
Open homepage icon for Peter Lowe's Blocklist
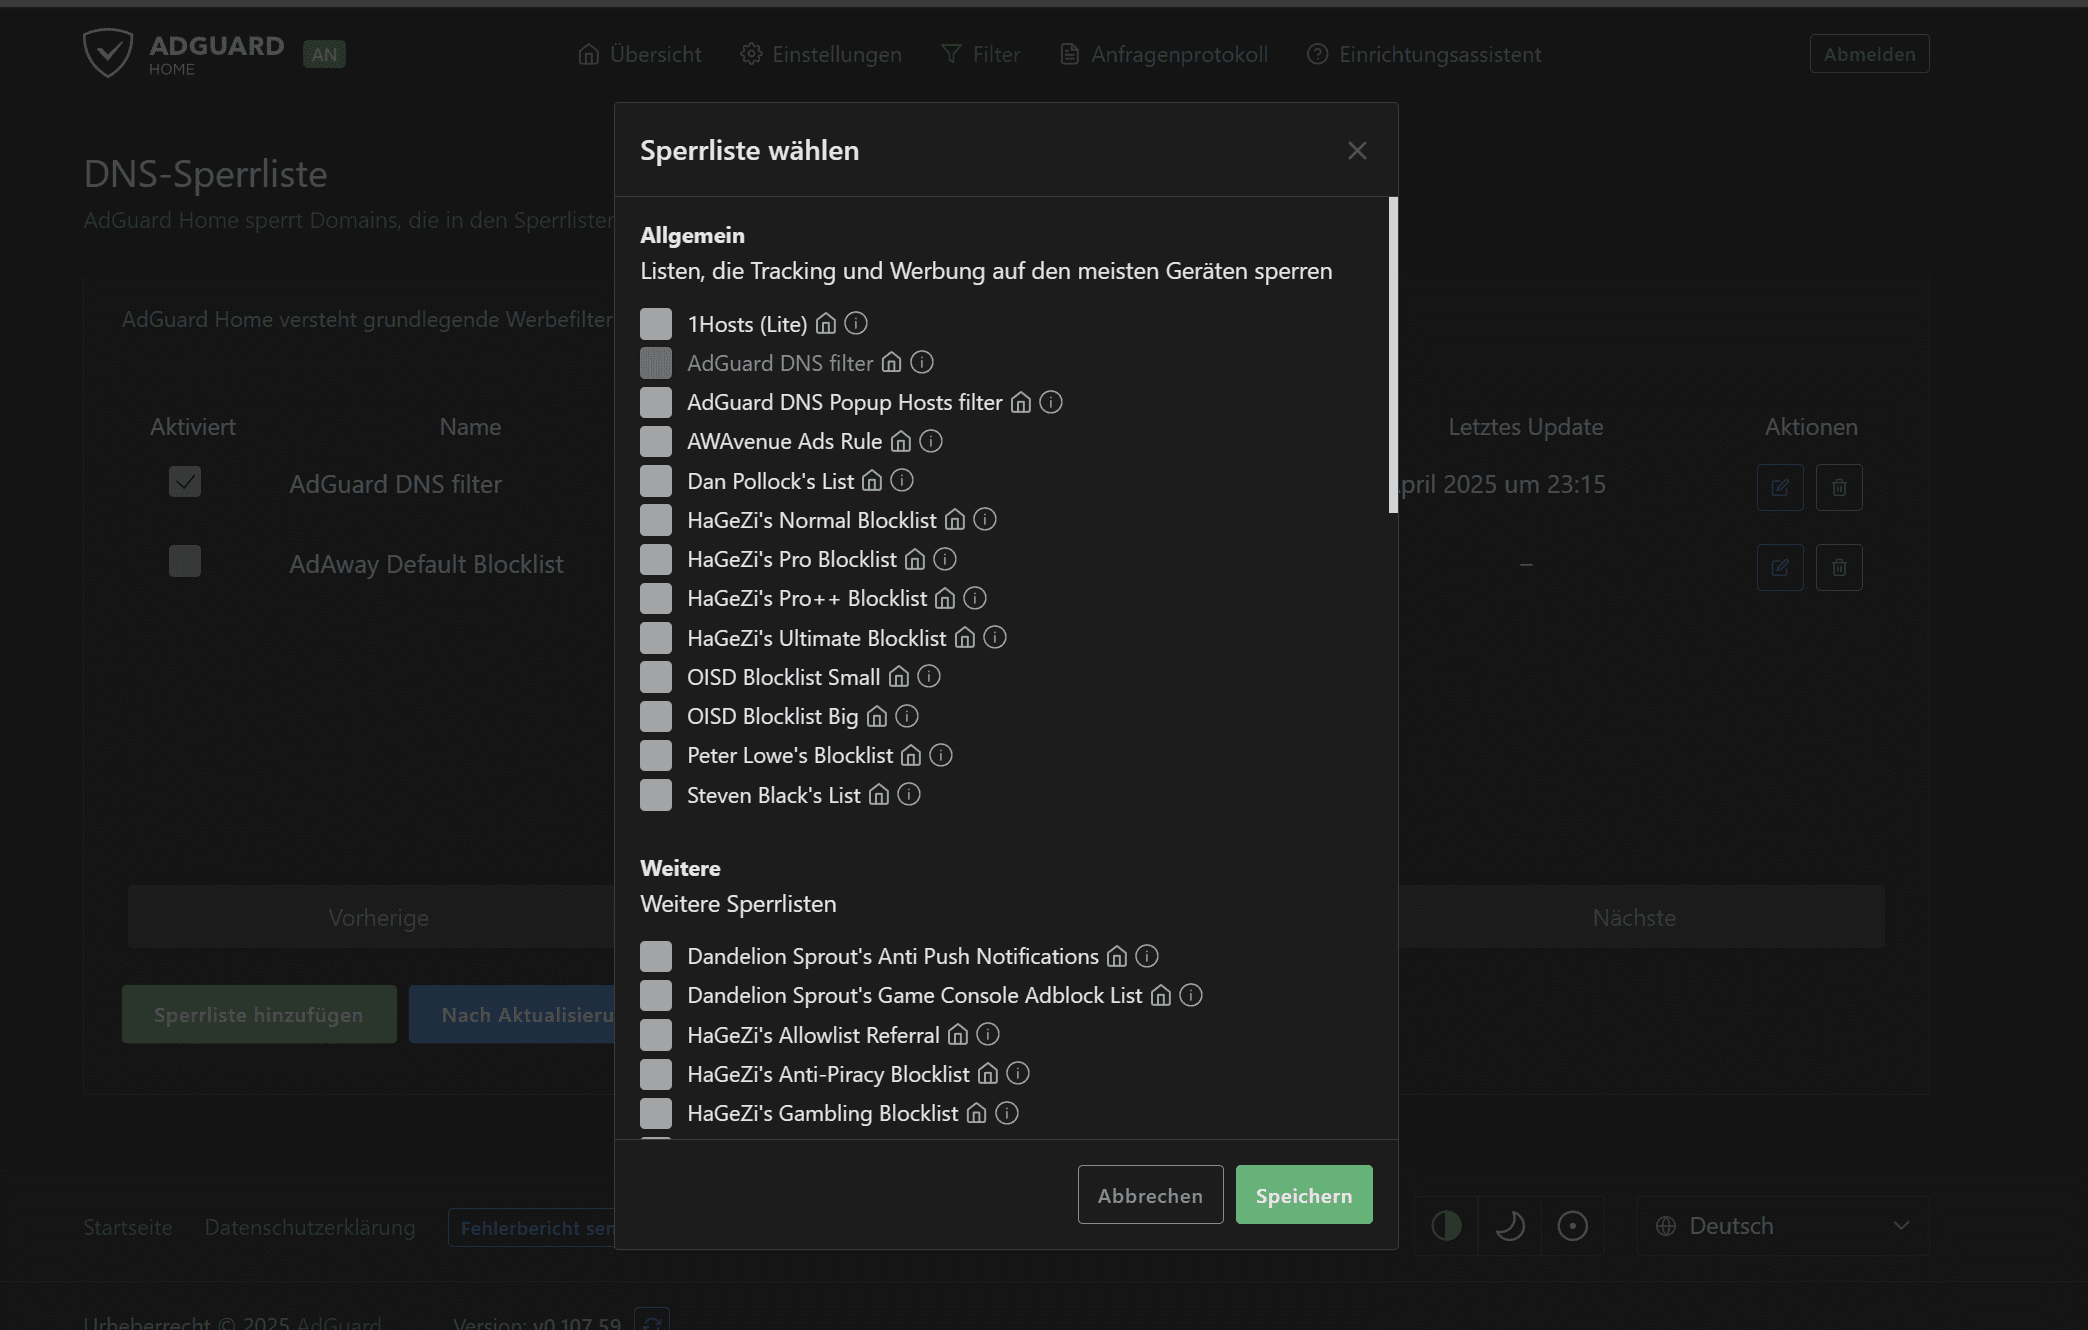911,755
